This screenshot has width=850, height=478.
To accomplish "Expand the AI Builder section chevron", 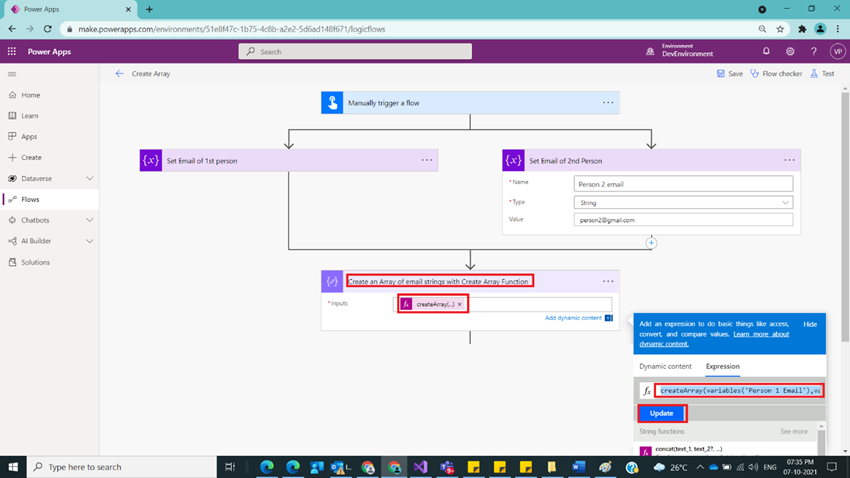I will pyautogui.click(x=89, y=241).
